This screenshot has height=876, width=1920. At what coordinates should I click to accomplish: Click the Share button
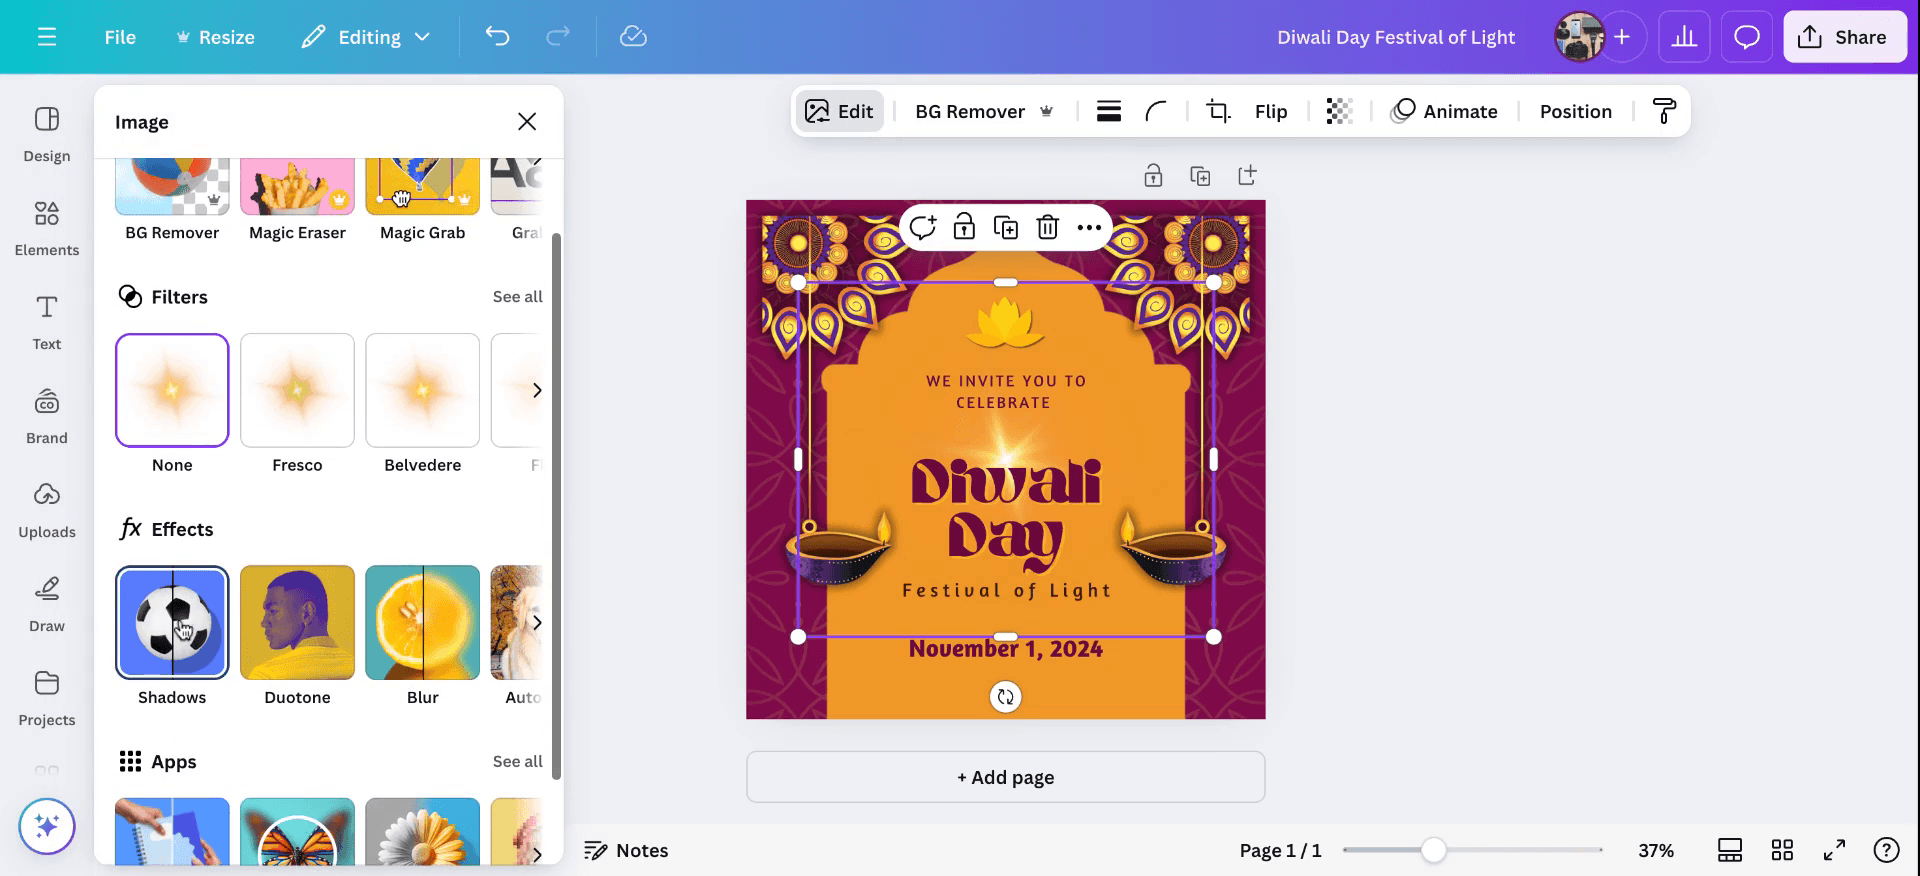[x=1844, y=37]
